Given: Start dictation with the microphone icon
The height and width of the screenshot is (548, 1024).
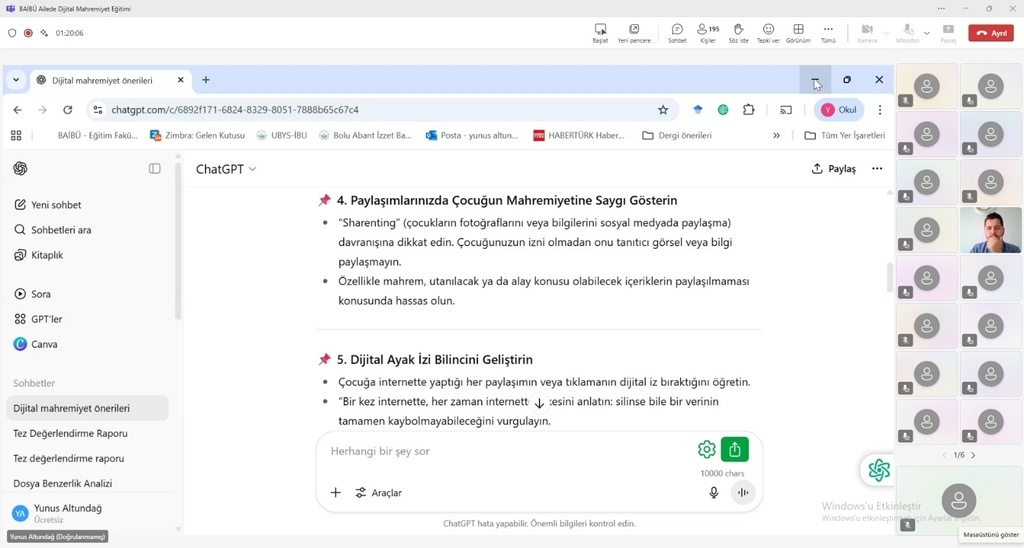Looking at the screenshot, I should pos(714,492).
